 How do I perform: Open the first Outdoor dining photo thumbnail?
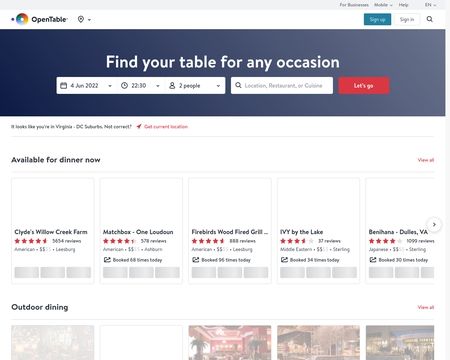pyautogui.click(x=53, y=343)
